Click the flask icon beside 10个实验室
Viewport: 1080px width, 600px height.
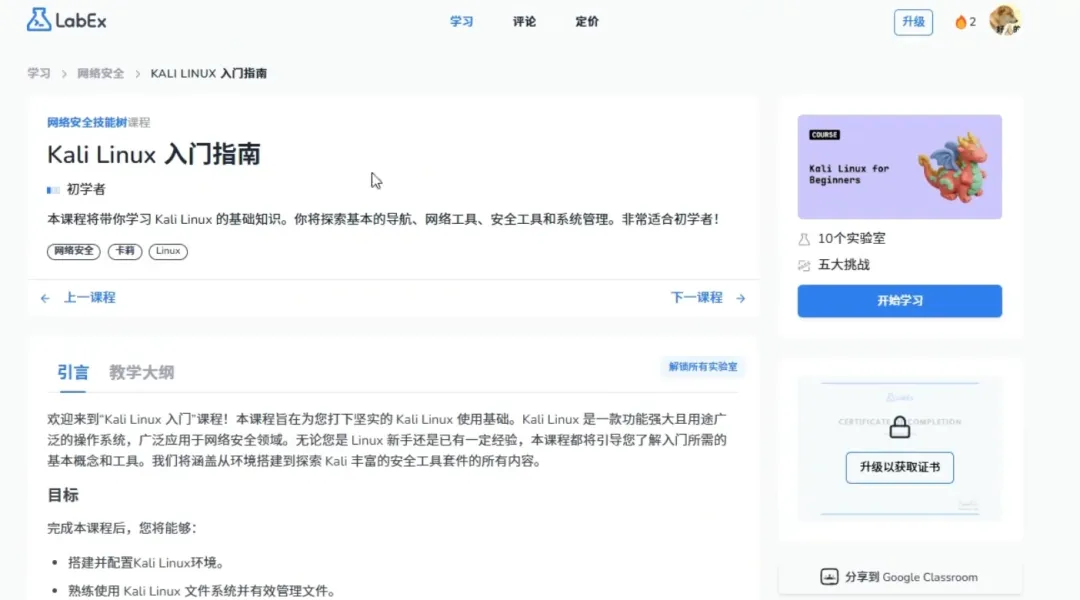(804, 239)
